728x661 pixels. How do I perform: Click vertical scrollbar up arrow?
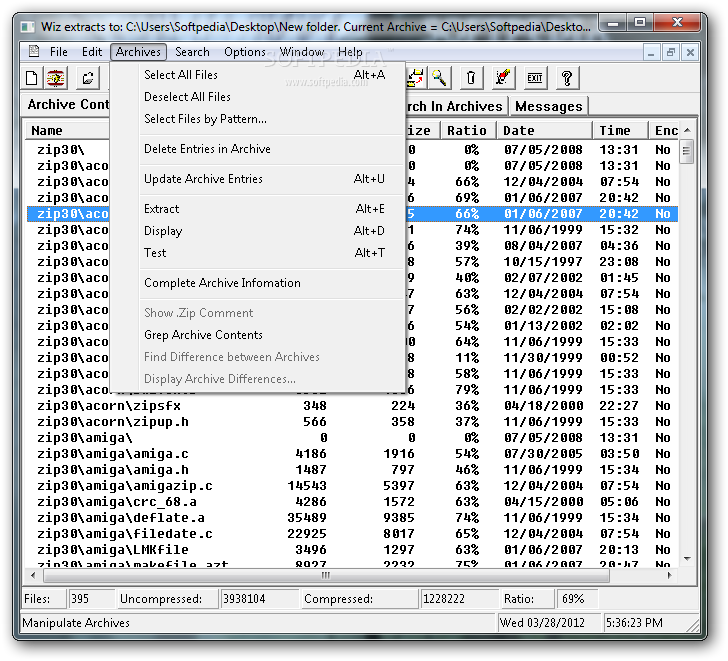coord(687,130)
